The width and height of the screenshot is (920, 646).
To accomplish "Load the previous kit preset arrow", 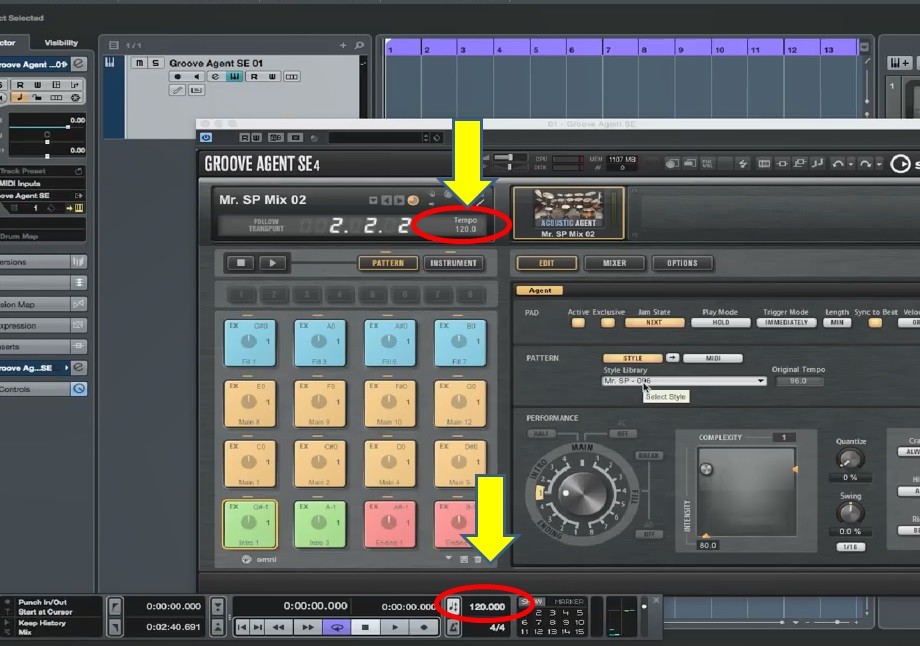I will (x=387, y=201).
